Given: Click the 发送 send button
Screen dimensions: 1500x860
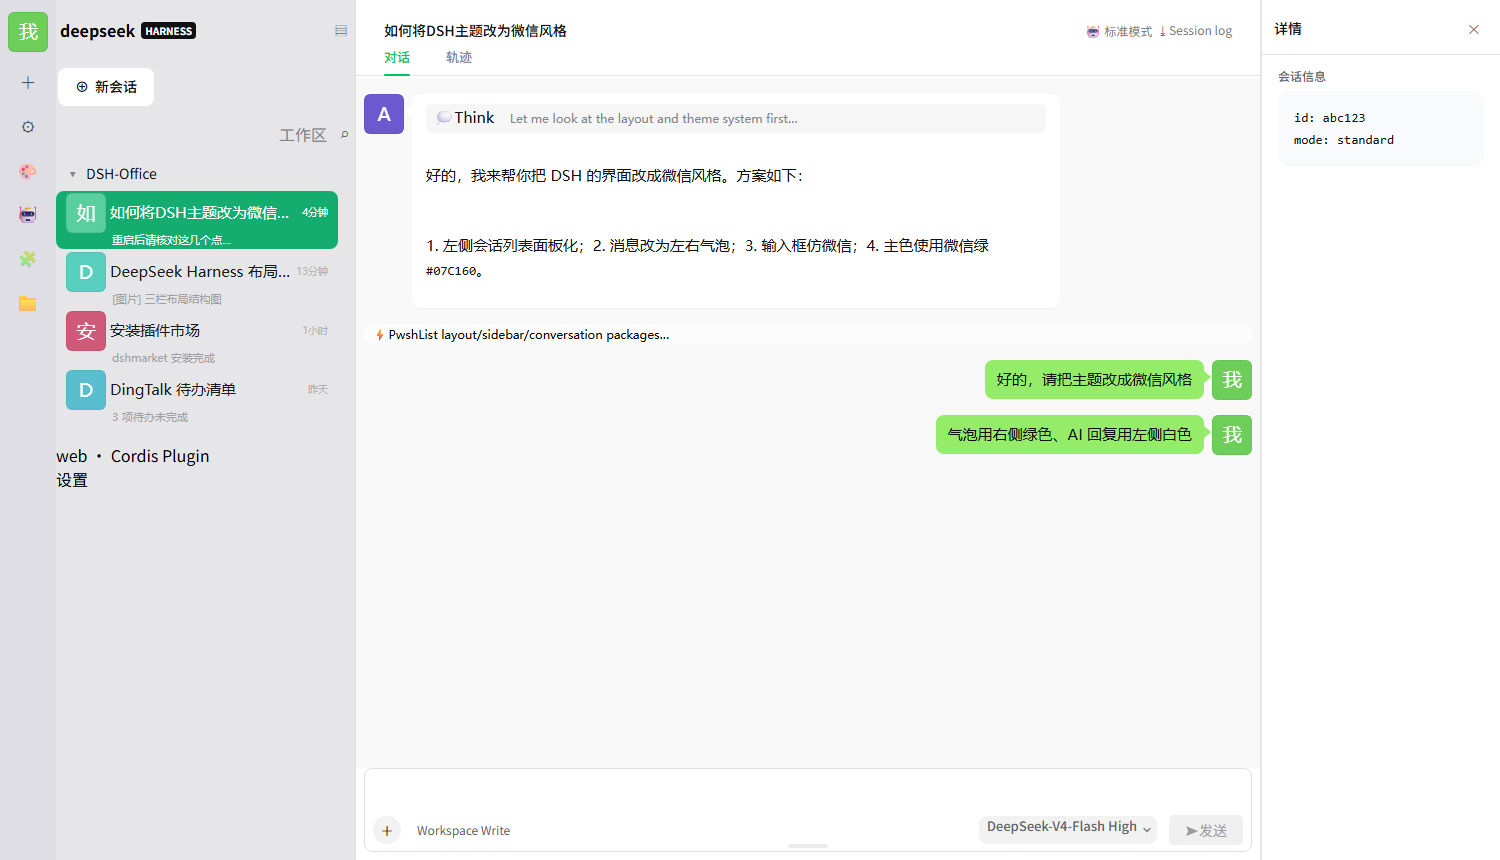Looking at the screenshot, I should tap(1206, 830).
